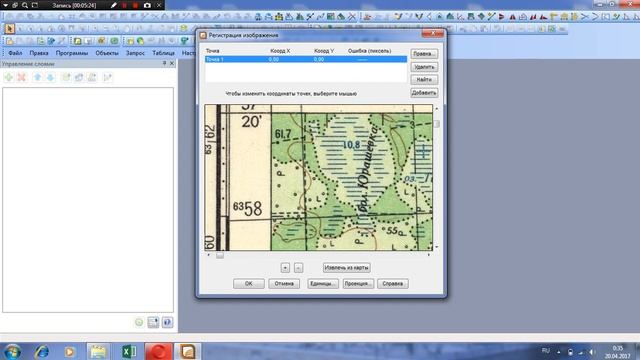Click the Коорд X column header

pyautogui.click(x=280, y=51)
